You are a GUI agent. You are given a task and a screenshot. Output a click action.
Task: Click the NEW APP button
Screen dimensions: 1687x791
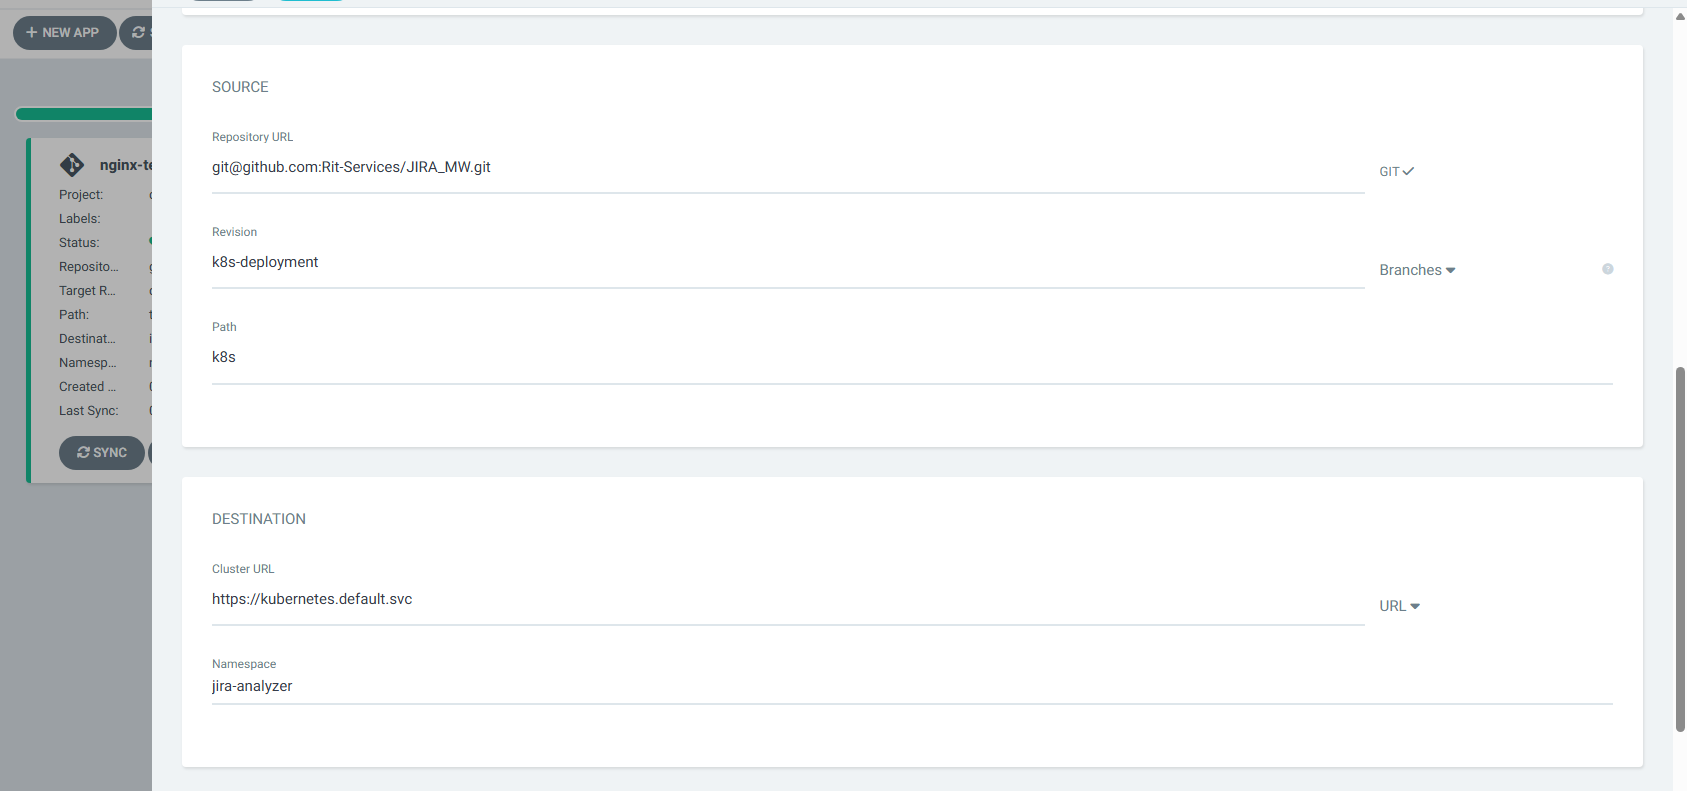[x=65, y=33]
